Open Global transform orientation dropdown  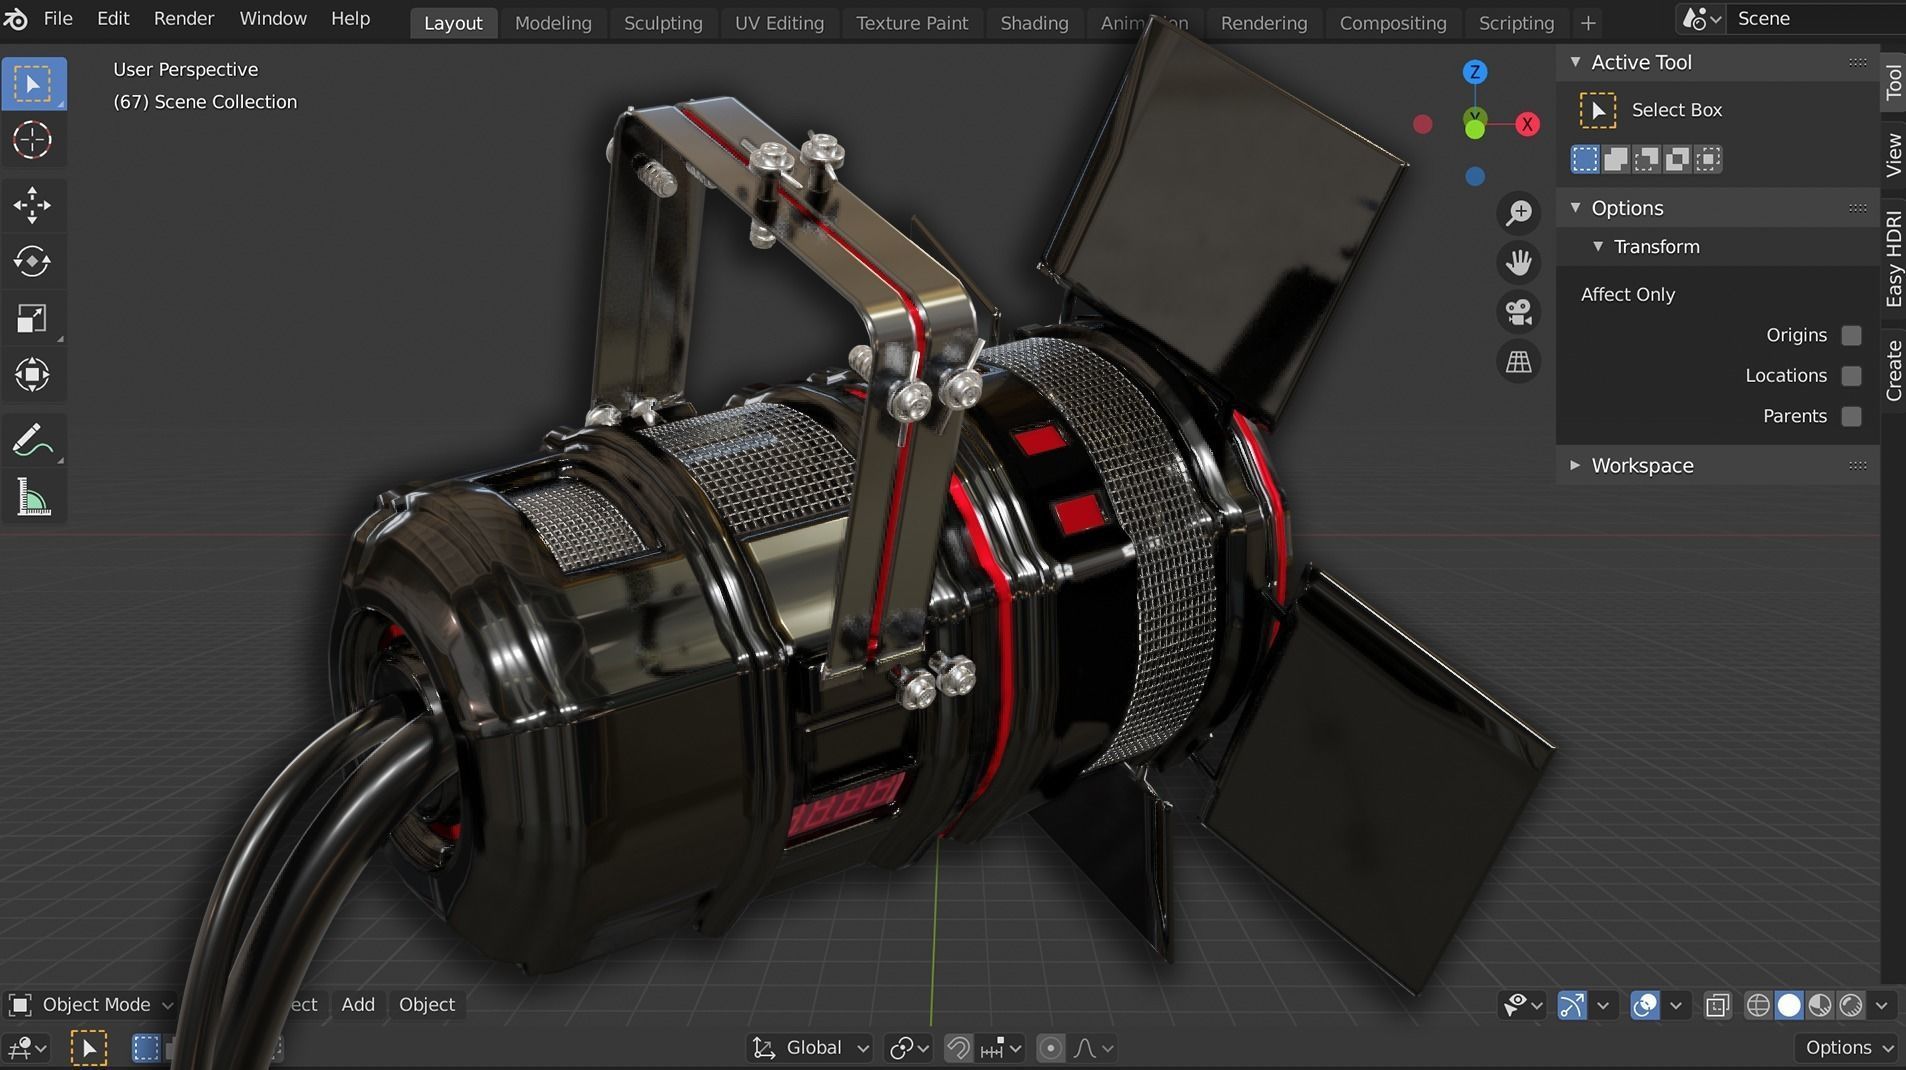[x=810, y=1048]
